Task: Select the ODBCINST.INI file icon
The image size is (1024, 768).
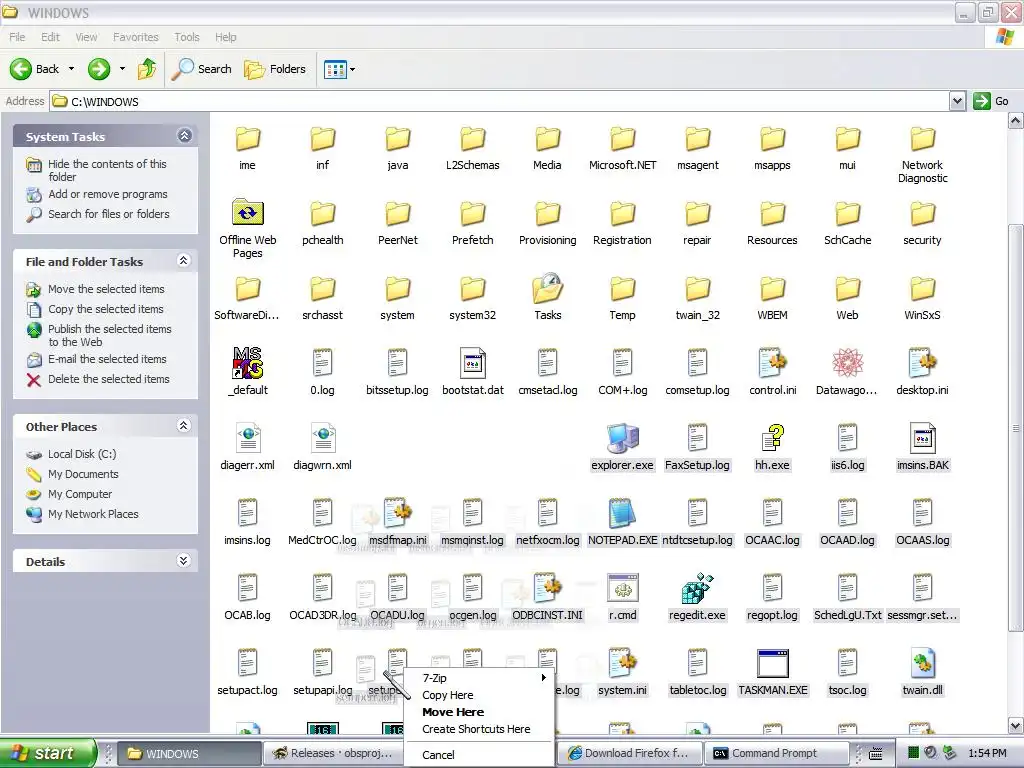Action: pyautogui.click(x=547, y=588)
